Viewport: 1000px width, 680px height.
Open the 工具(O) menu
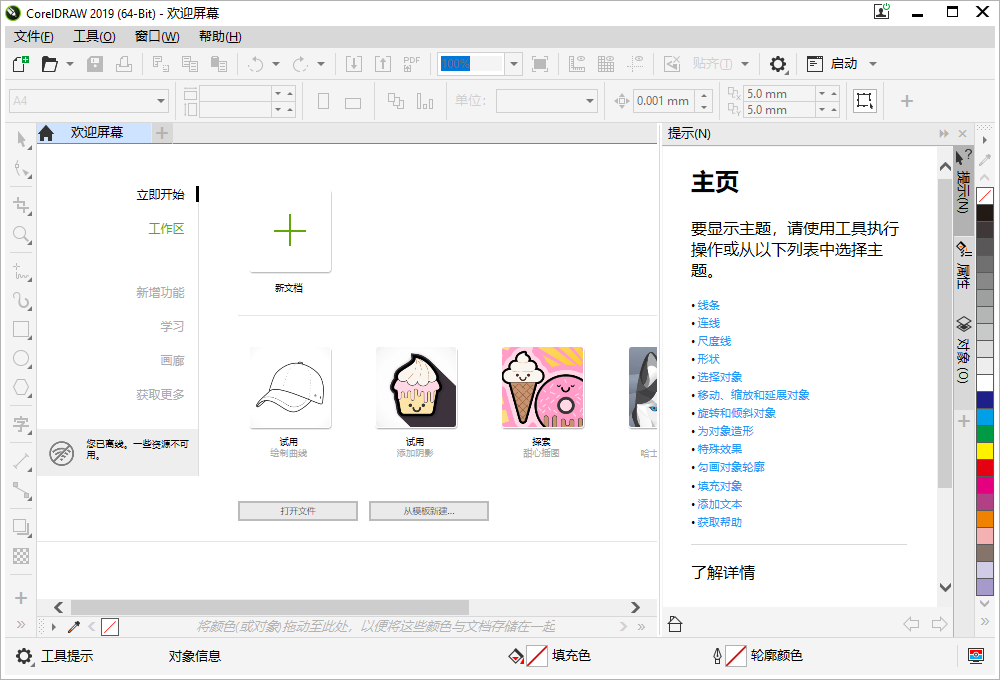click(x=94, y=36)
